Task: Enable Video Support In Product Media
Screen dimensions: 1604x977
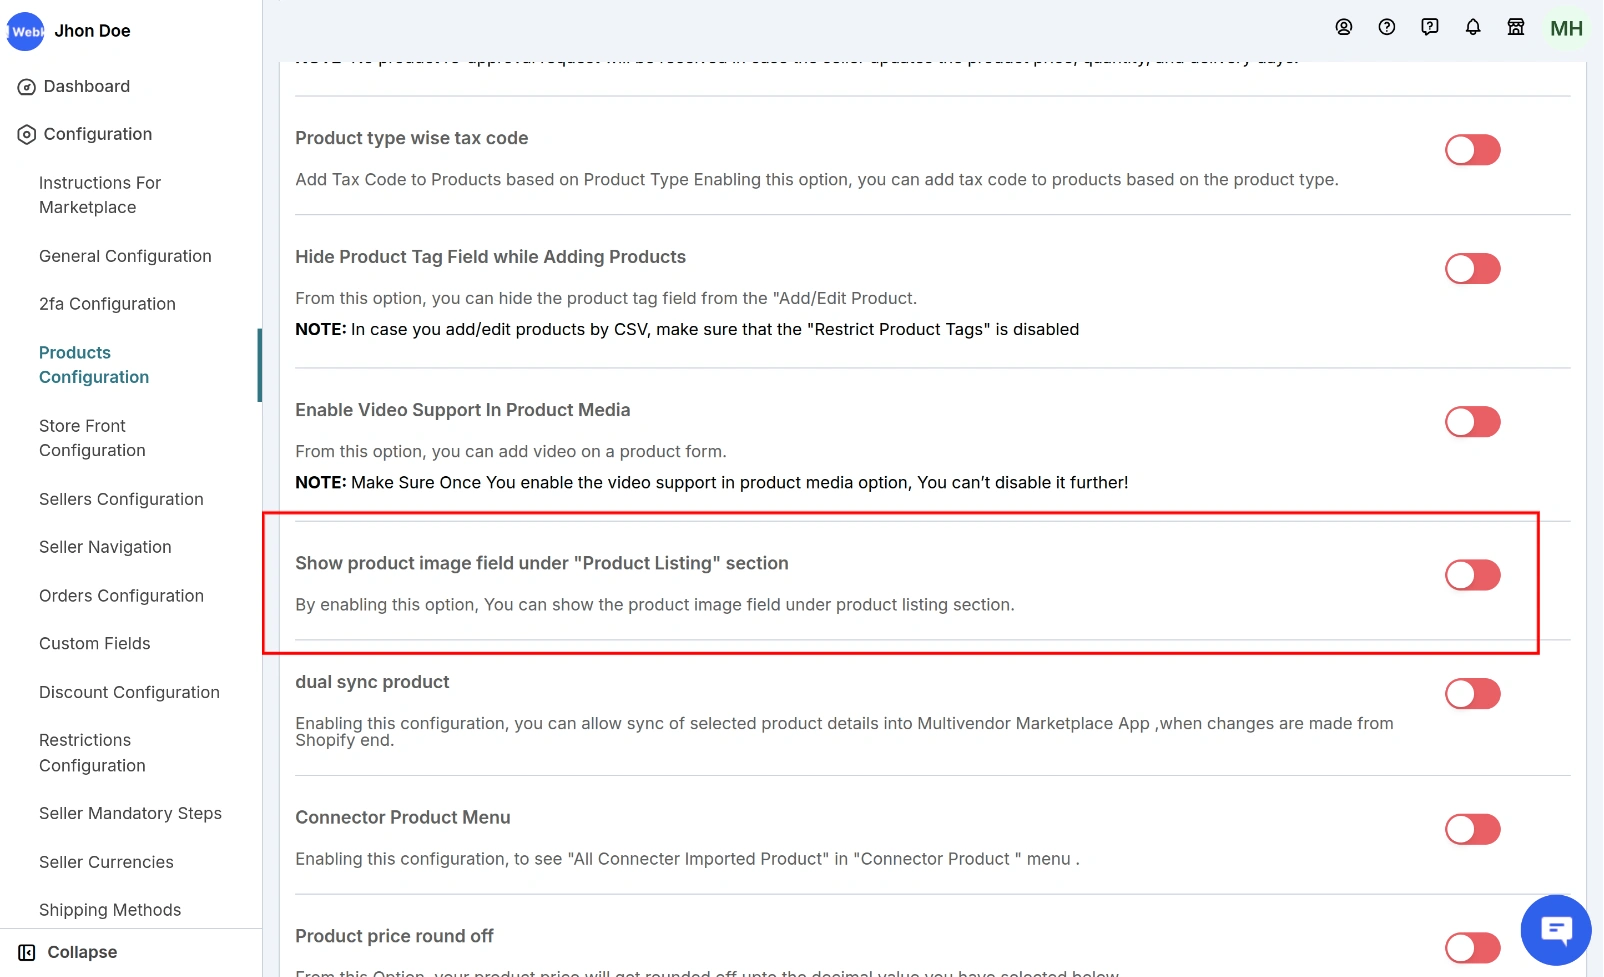Action: [1472, 422]
